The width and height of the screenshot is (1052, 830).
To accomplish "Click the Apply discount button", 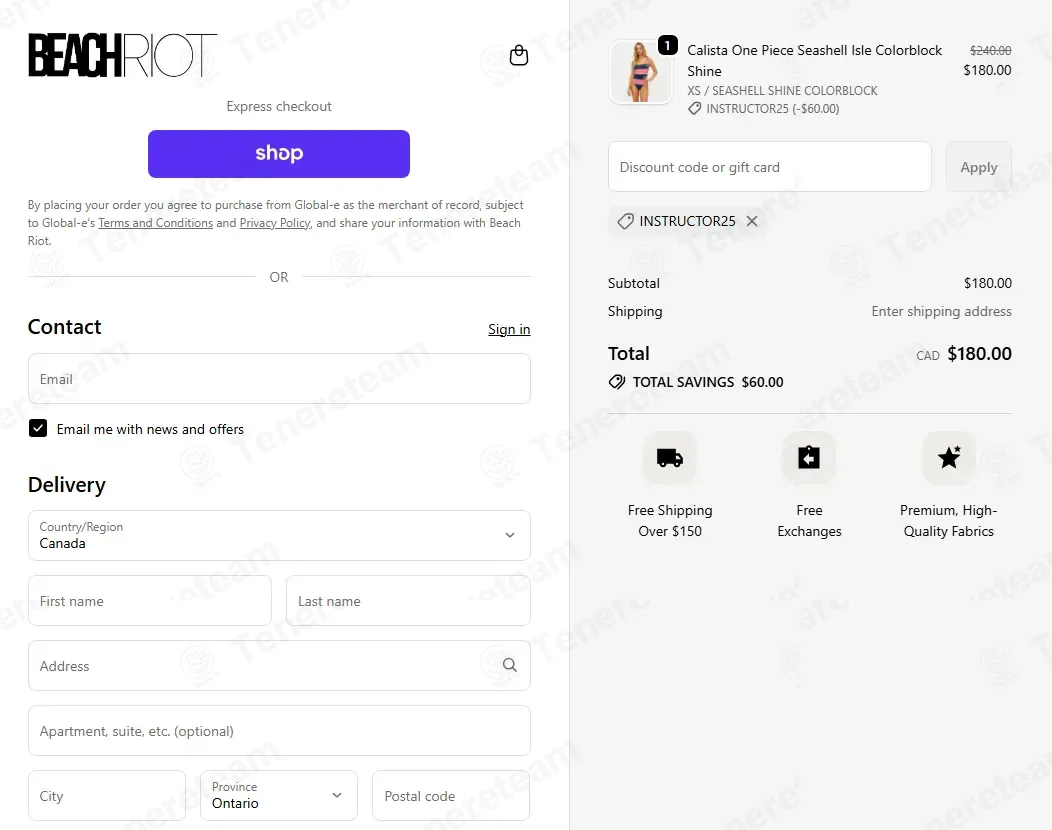I will click(979, 167).
